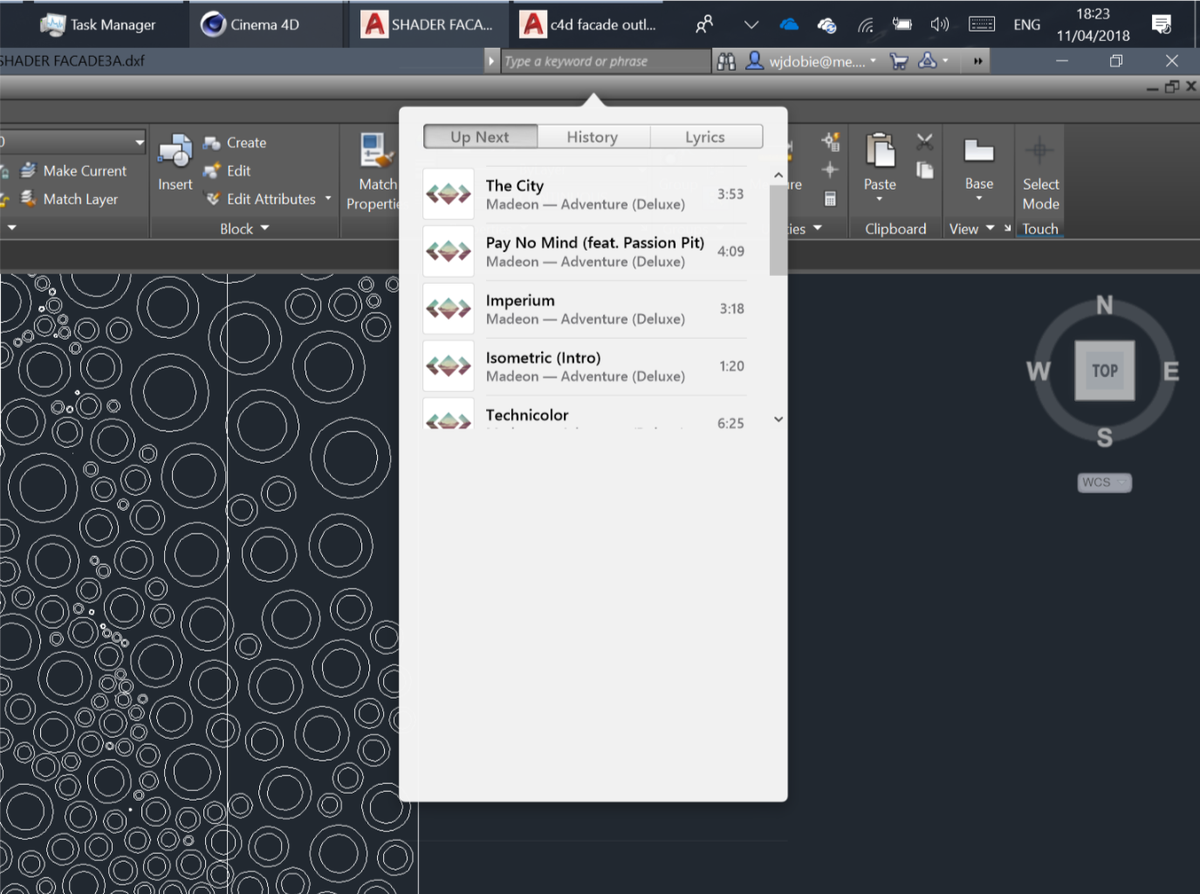Click the Select Mode touch icon

(x=1040, y=152)
